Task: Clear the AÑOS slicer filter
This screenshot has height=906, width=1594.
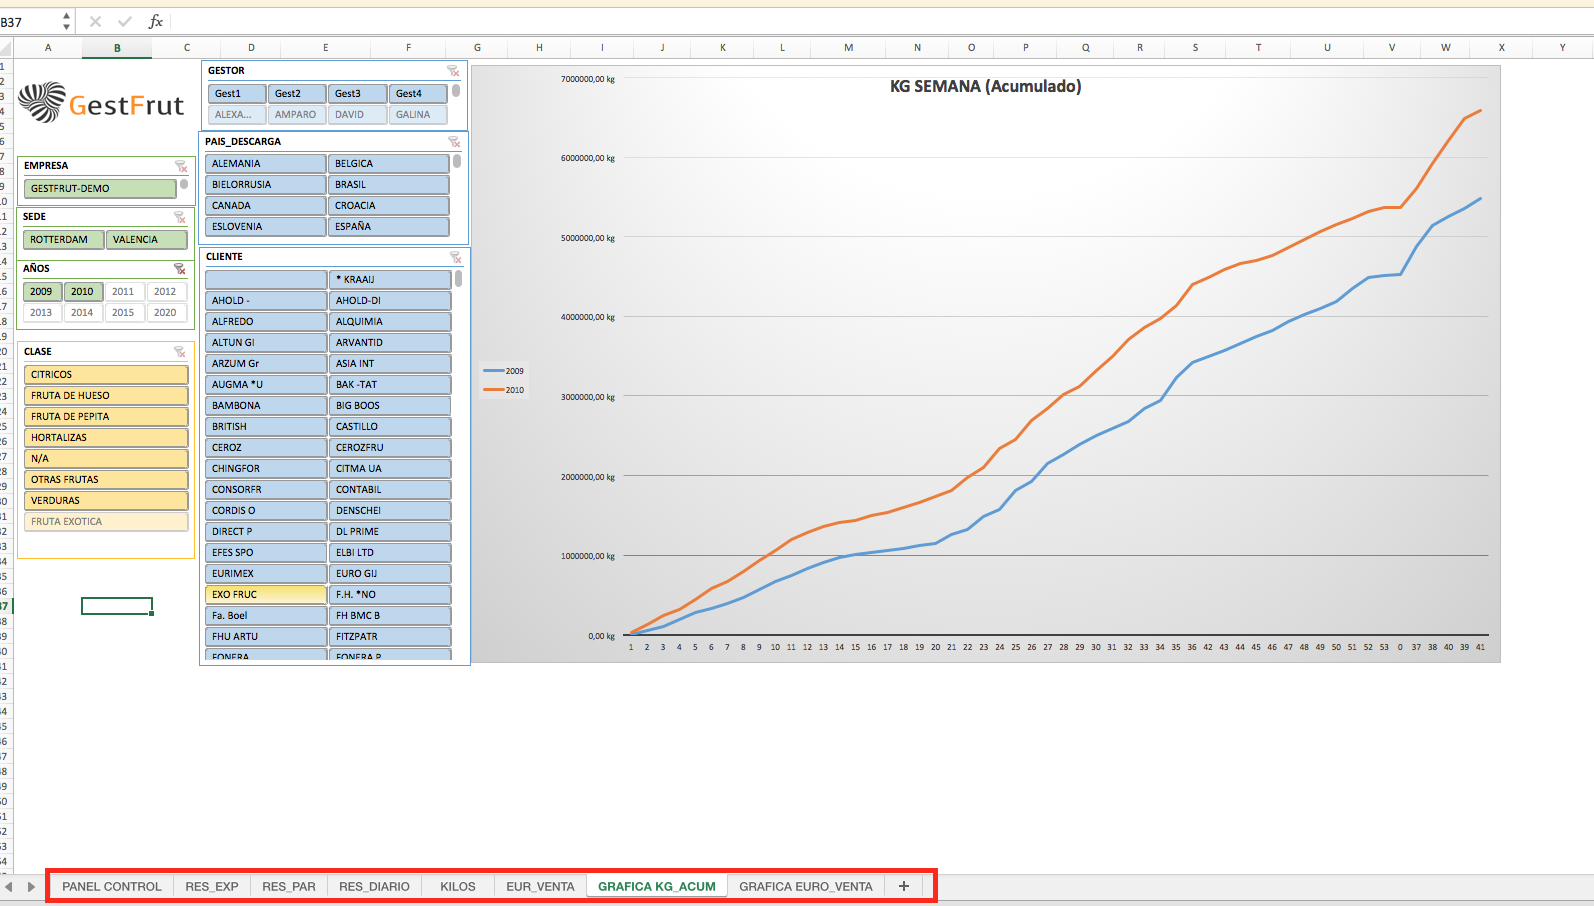Action: pos(180,269)
